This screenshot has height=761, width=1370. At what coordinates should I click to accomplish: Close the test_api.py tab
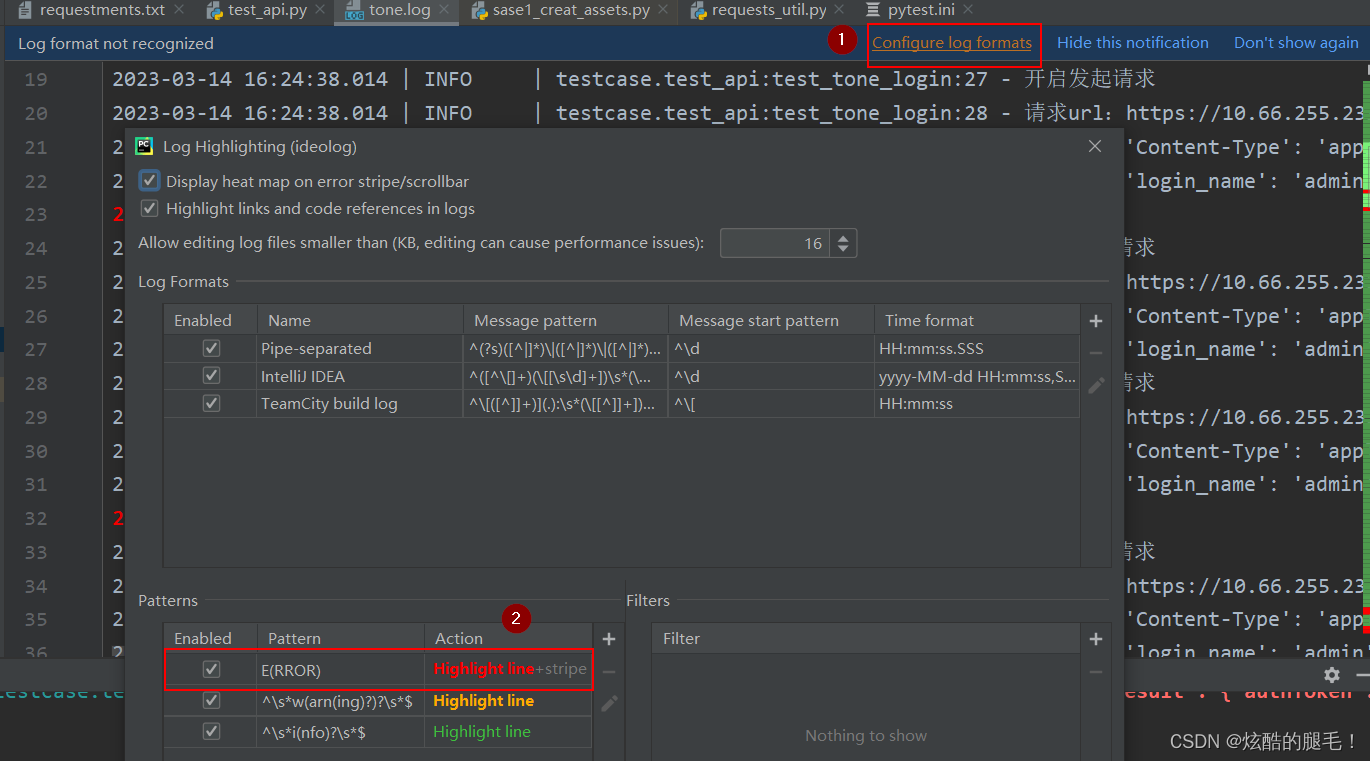[319, 10]
